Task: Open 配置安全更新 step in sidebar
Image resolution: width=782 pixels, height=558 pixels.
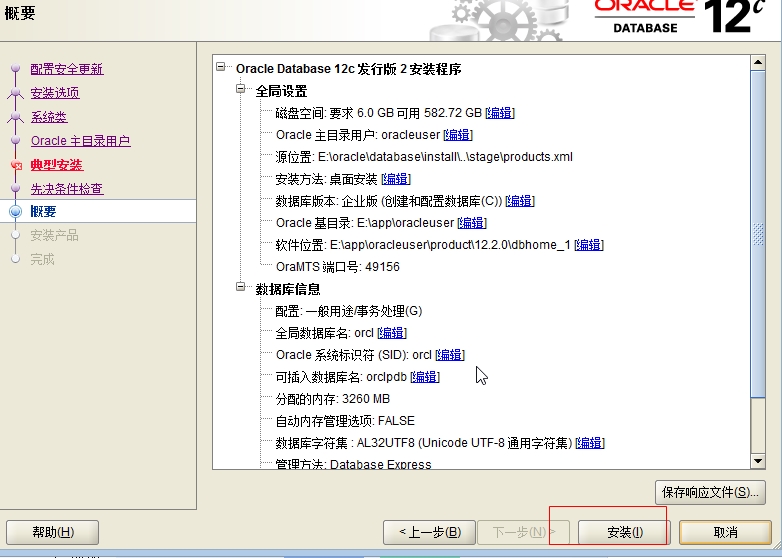Action: coord(67,69)
